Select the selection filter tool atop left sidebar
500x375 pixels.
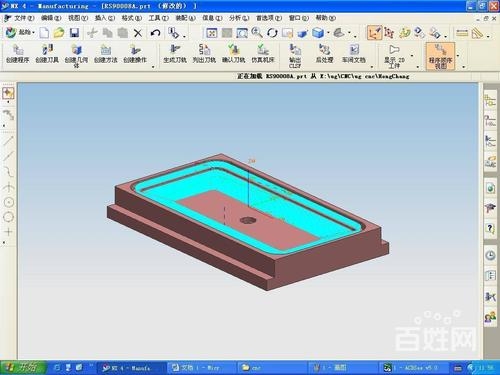pos(8,93)
